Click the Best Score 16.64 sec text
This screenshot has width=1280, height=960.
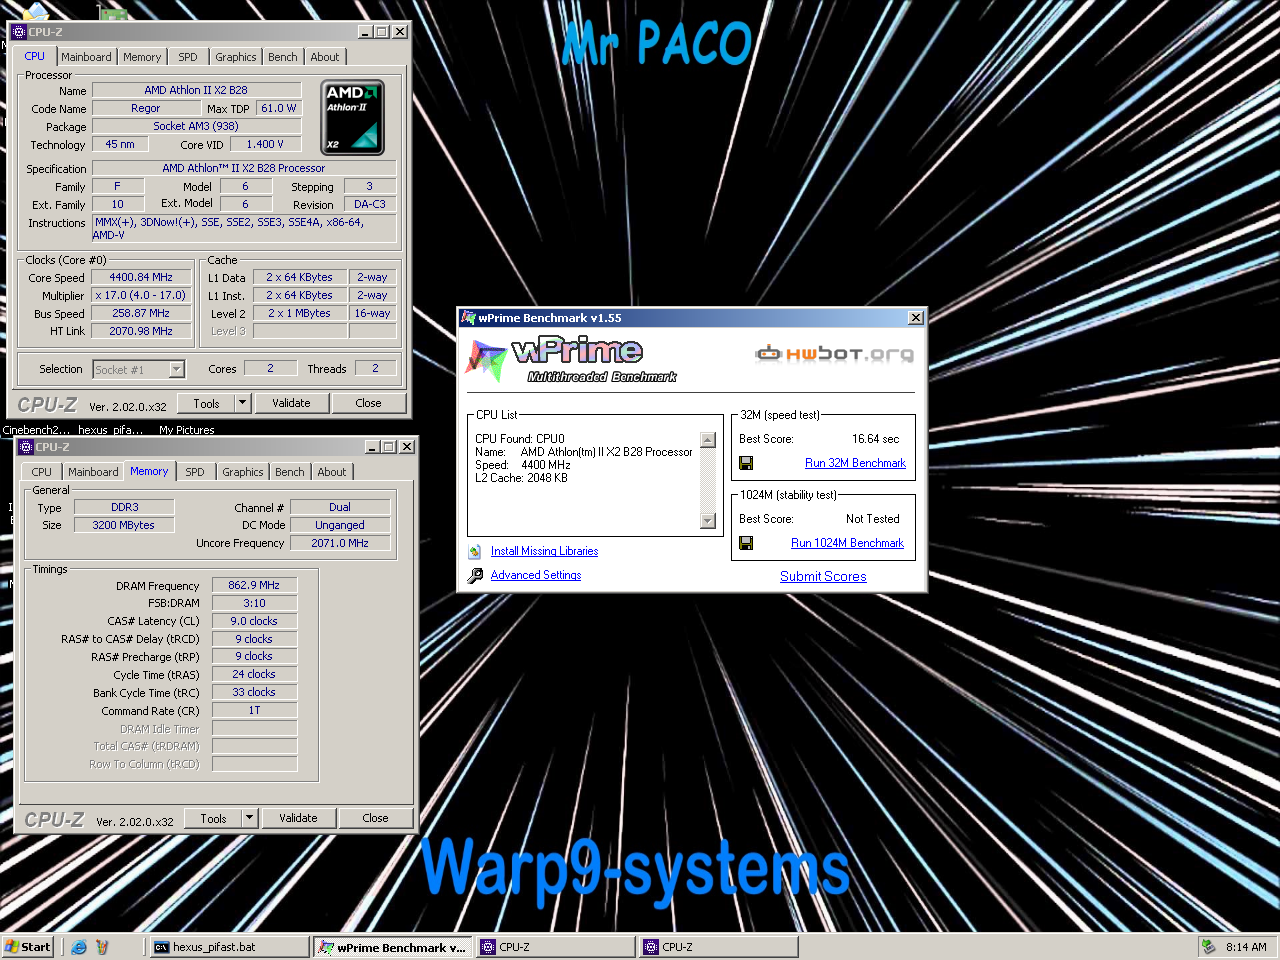point(876,439)
